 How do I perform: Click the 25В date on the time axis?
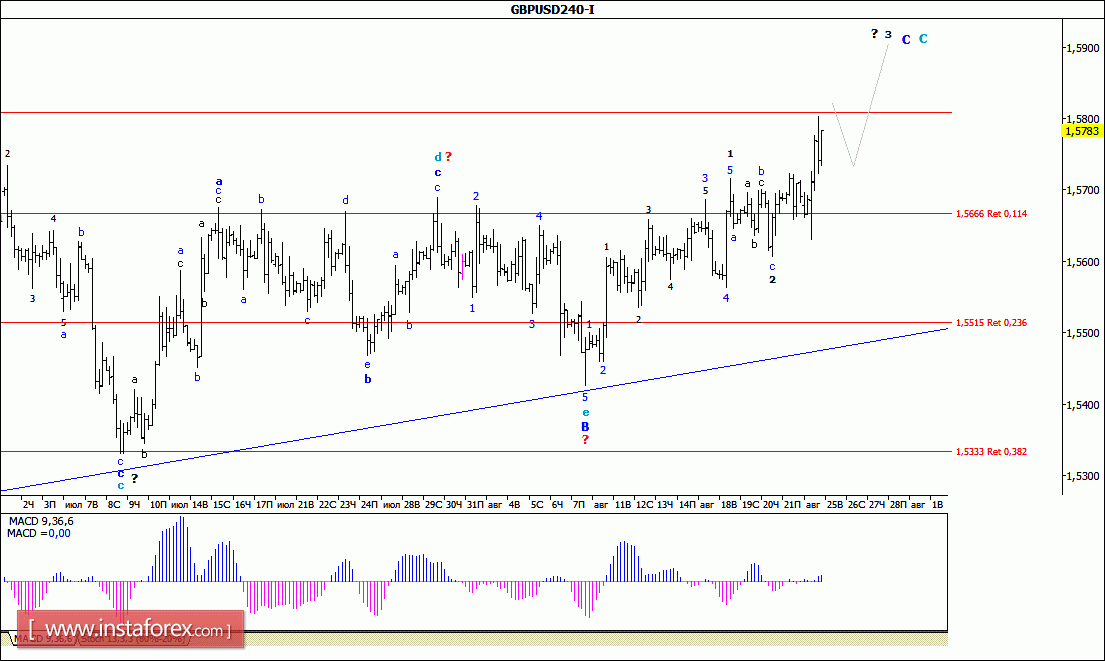(x=834, y=505)
